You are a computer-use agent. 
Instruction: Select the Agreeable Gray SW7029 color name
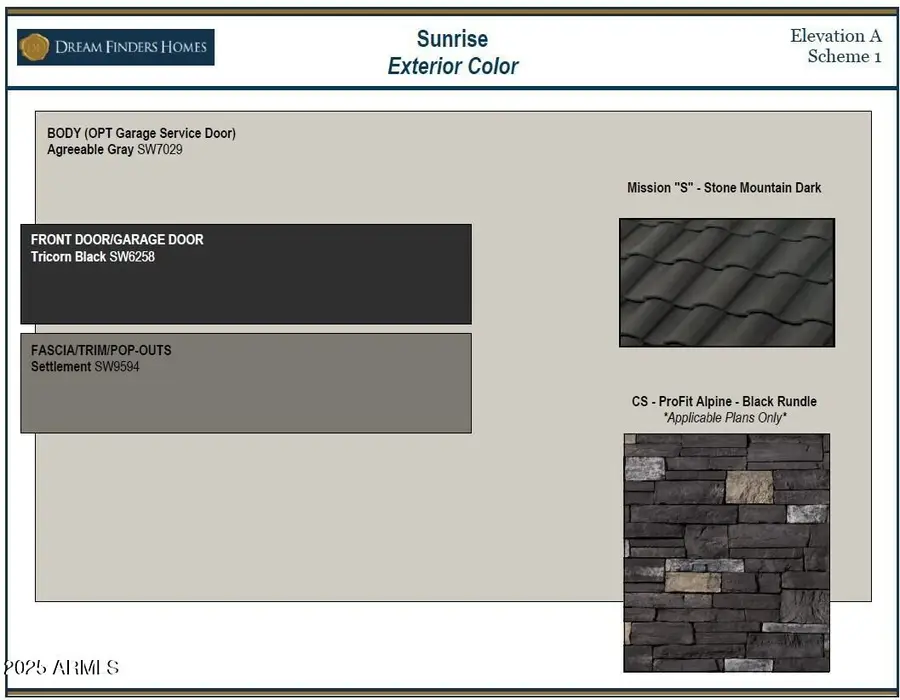(115, 150)
